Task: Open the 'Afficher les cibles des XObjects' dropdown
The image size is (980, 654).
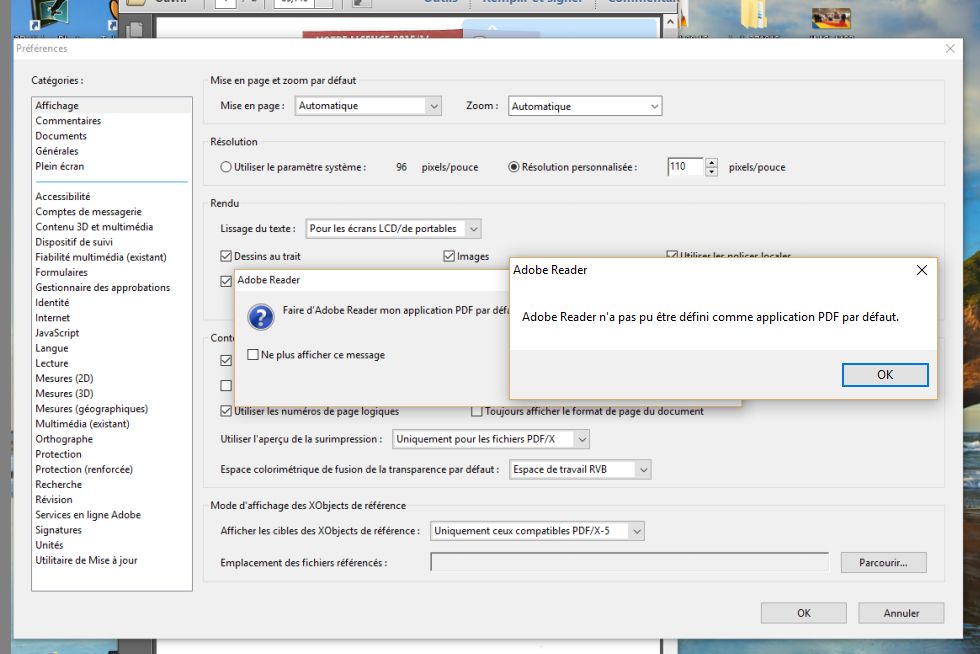Action: (537, 531)
